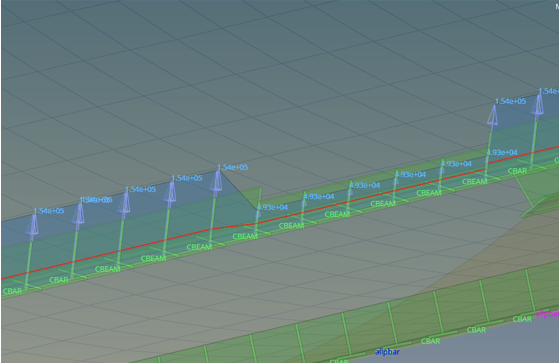Click the partial M text in the top corner
The height and width of the screenshot is (363, 559).
(x=557, y=6)
